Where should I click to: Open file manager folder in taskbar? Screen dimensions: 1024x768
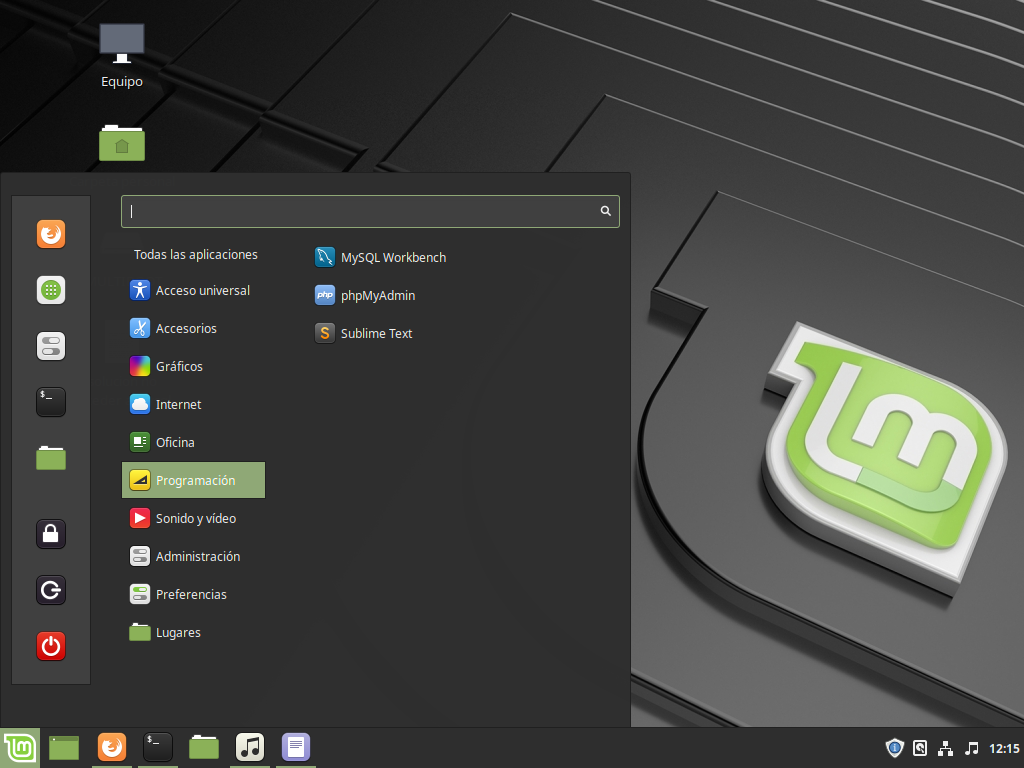click(x=204, y=747)
